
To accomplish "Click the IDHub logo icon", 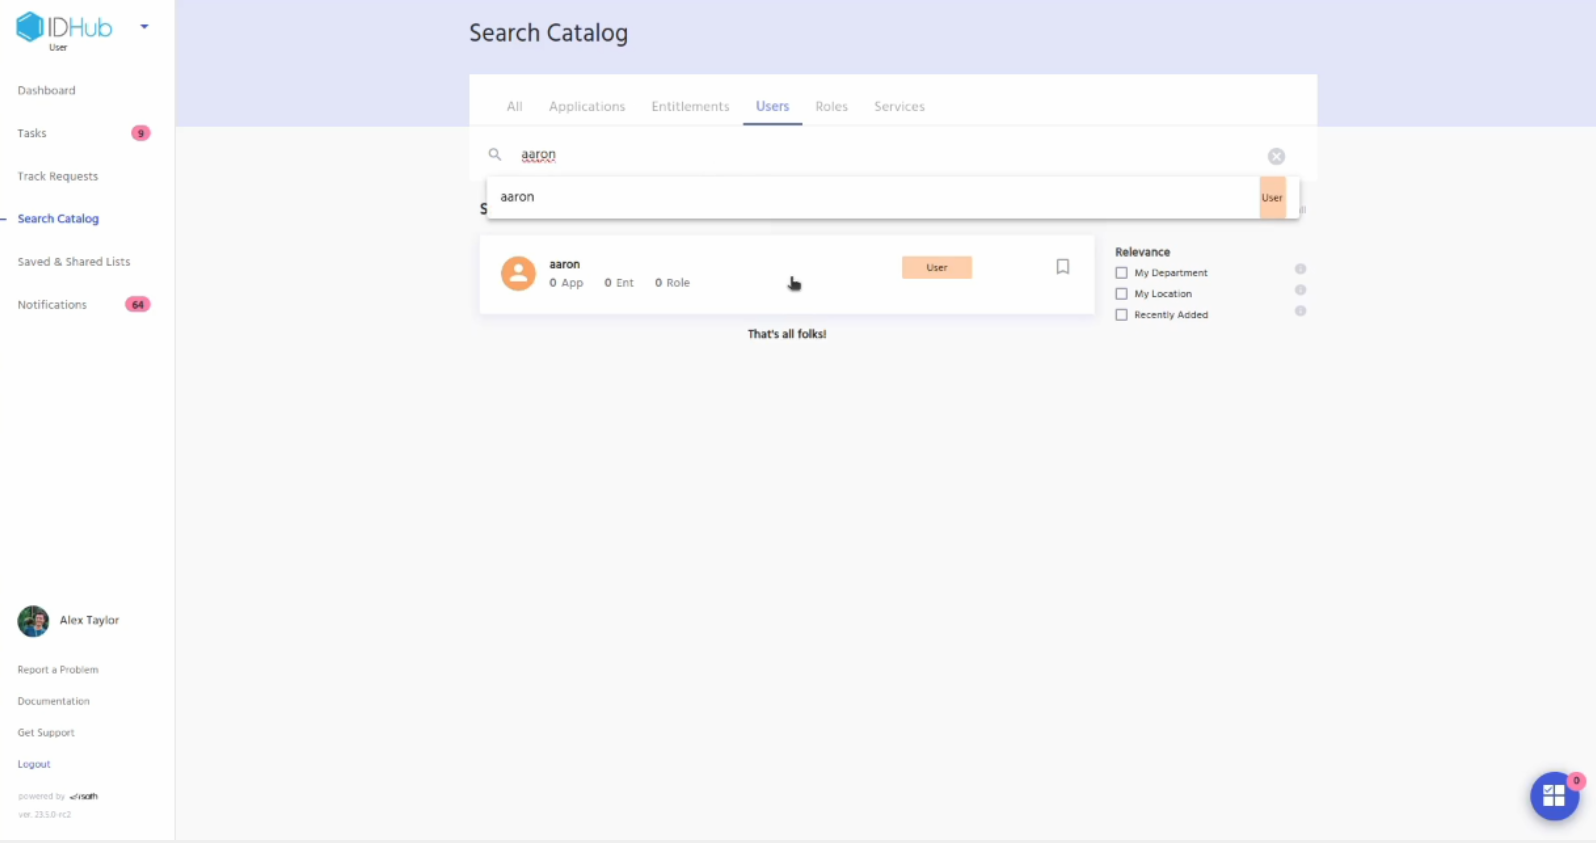I will [x=30, y=27].
